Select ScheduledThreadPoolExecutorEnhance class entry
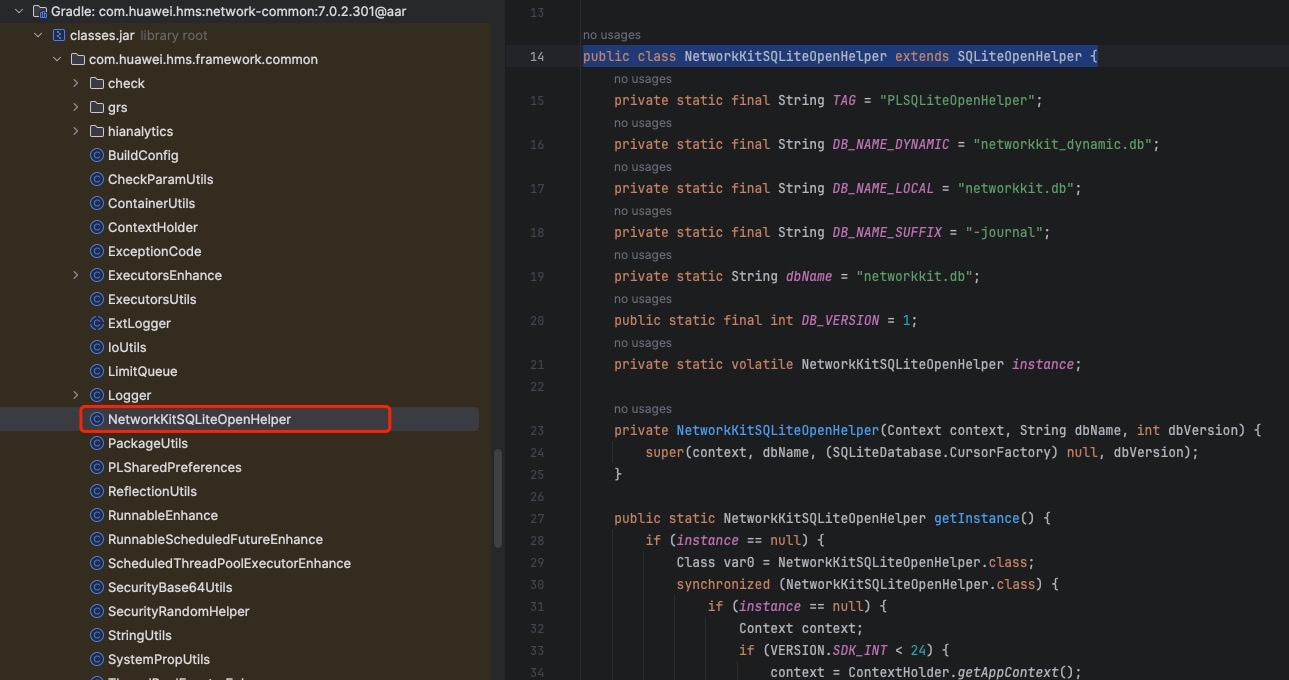 (x=229, y=563)
